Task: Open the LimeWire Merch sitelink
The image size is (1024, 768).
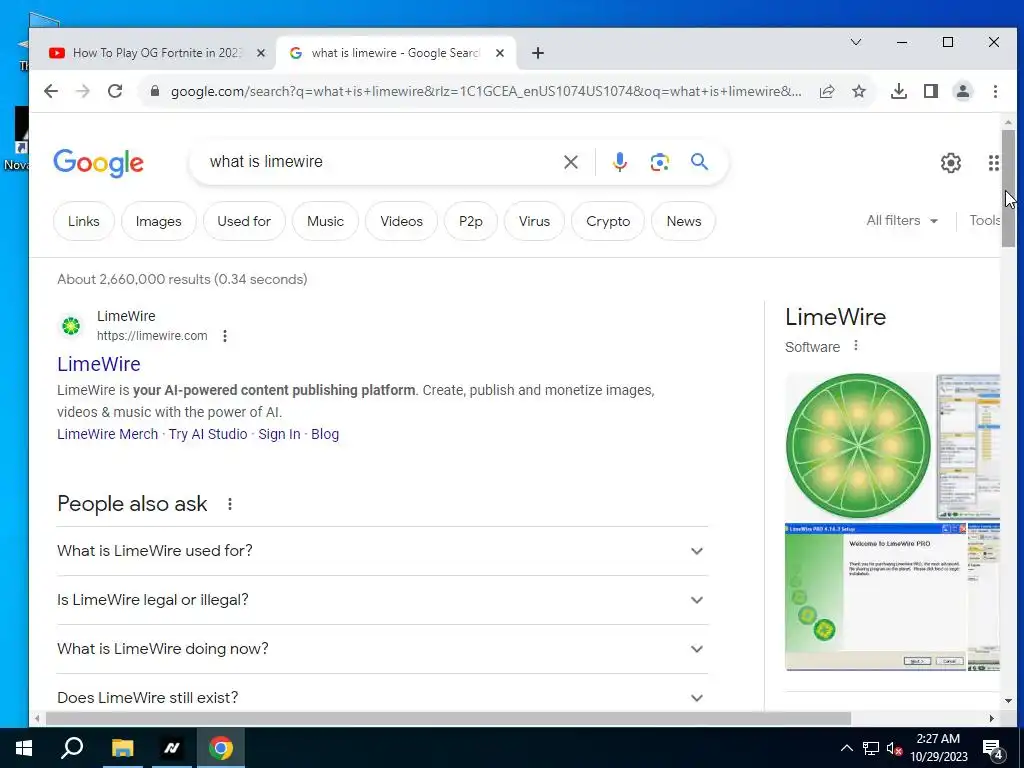Action: (107, 434)
